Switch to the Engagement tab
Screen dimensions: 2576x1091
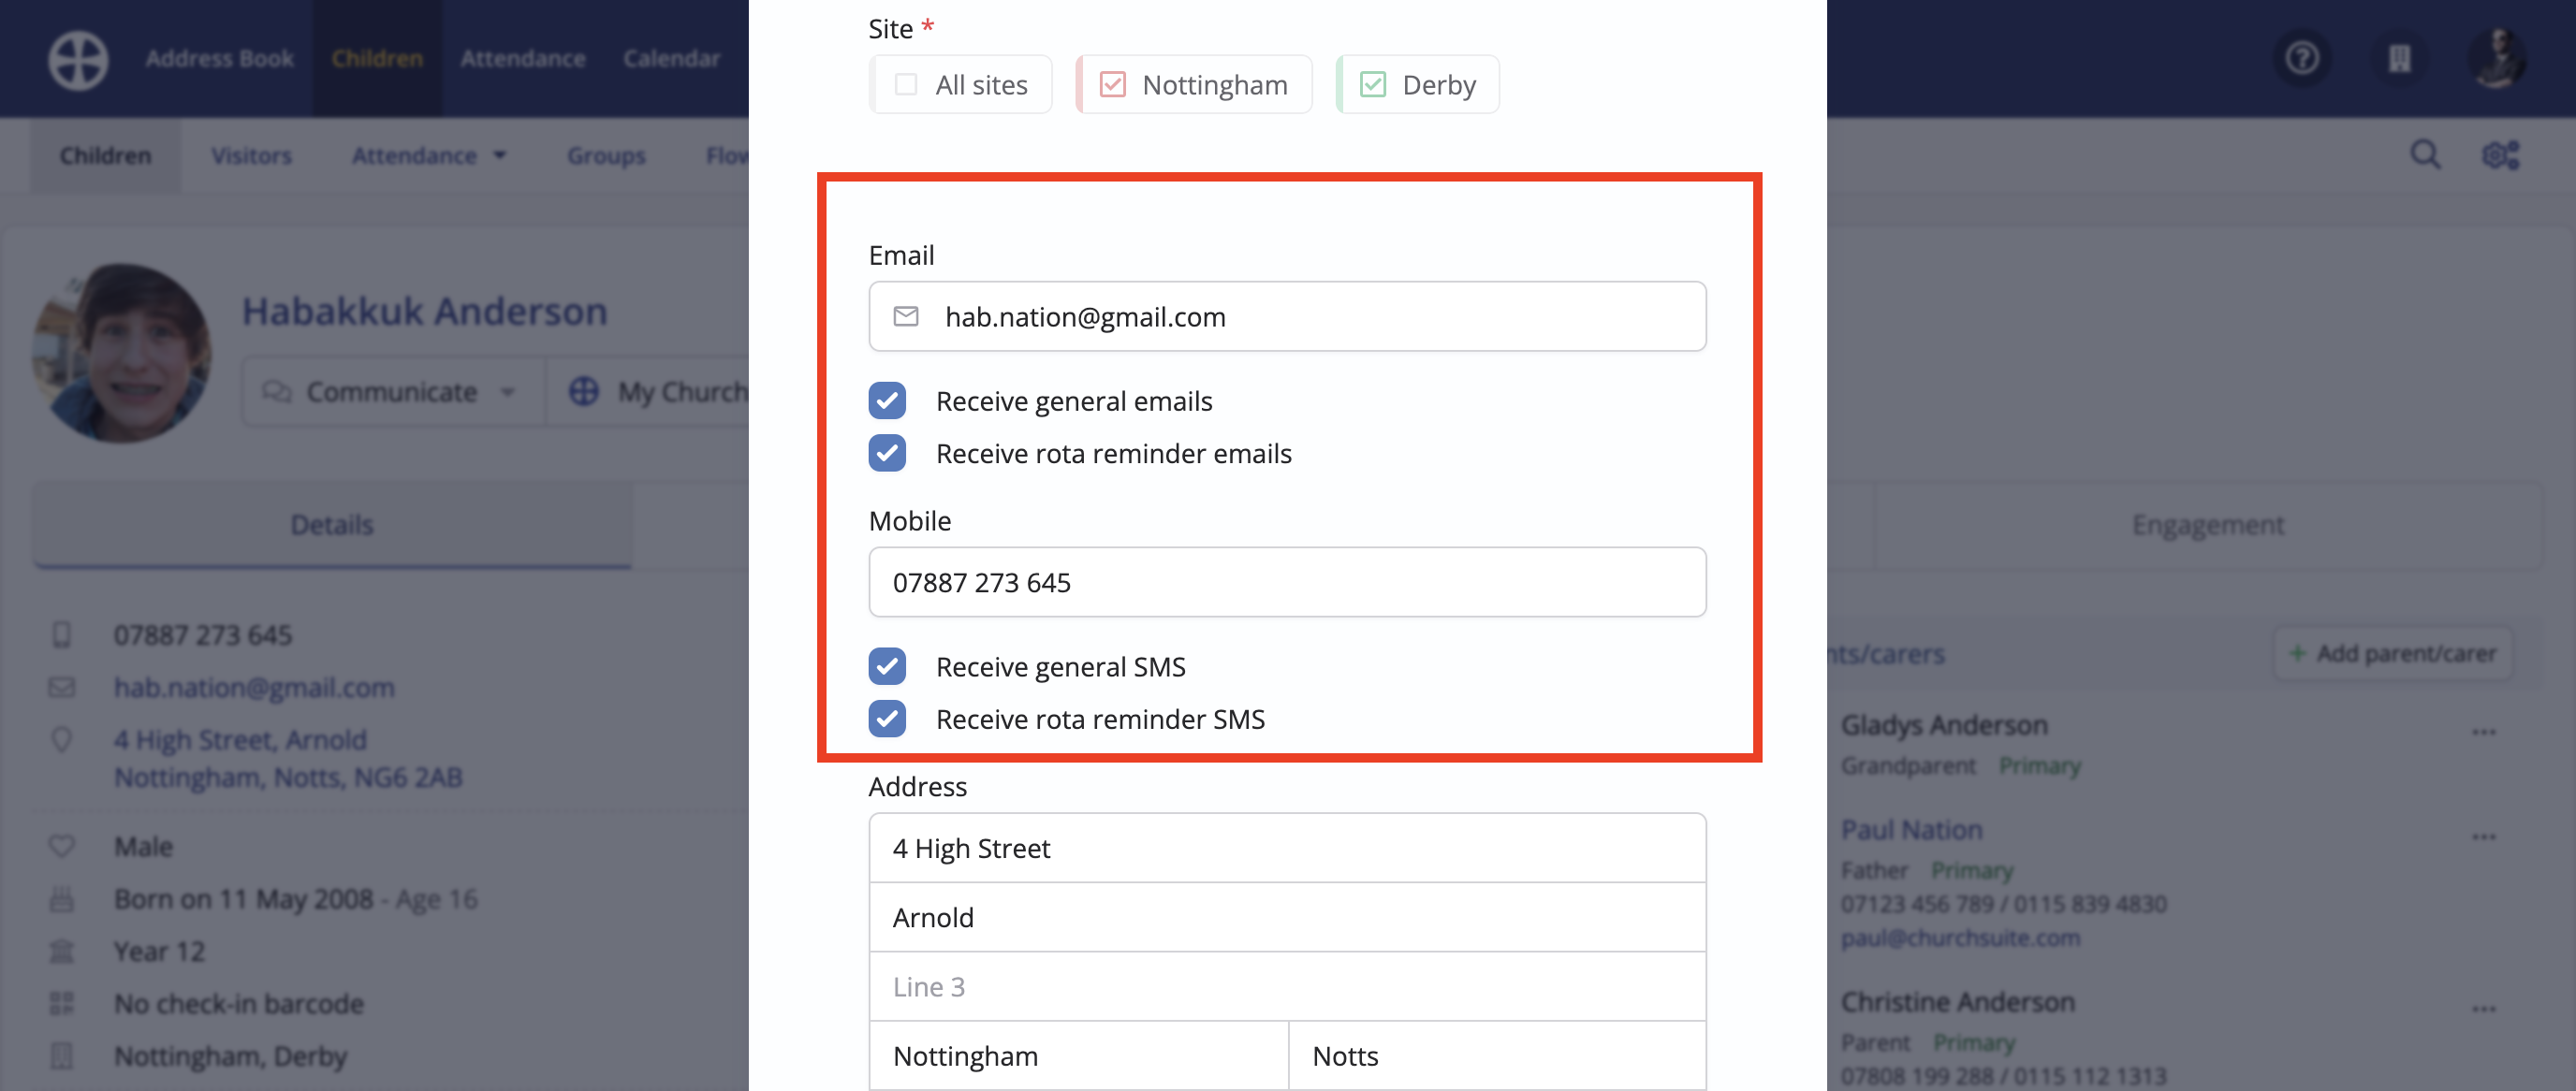[x=2207, y=525]
